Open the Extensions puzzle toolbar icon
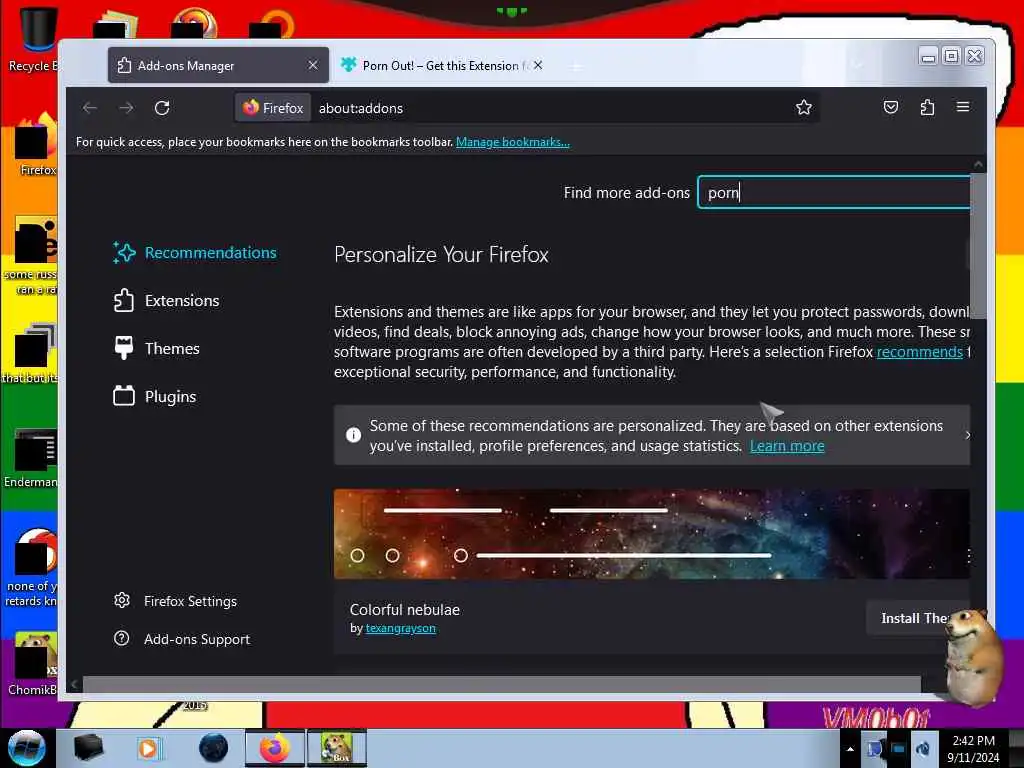Screen dimensions: 1024x768 coord(927,107)
